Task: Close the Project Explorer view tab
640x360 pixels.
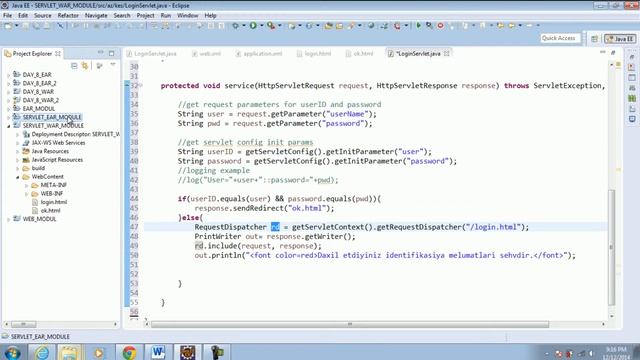Action: [x=58, y=53]
